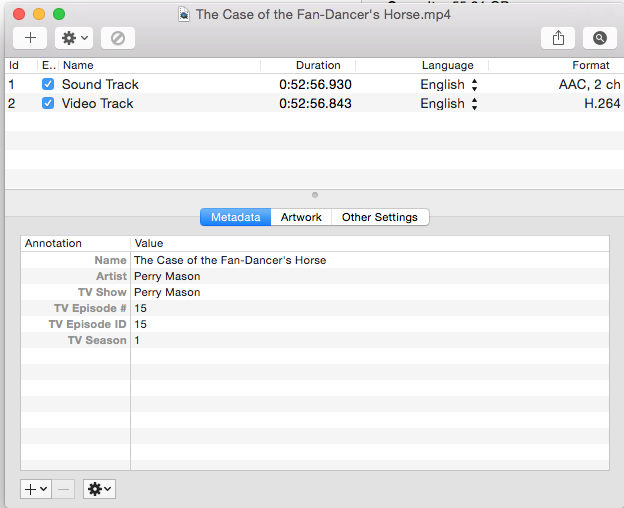Select the Sound Track name cell
The image size is (624, 508).
pos(100,84)
